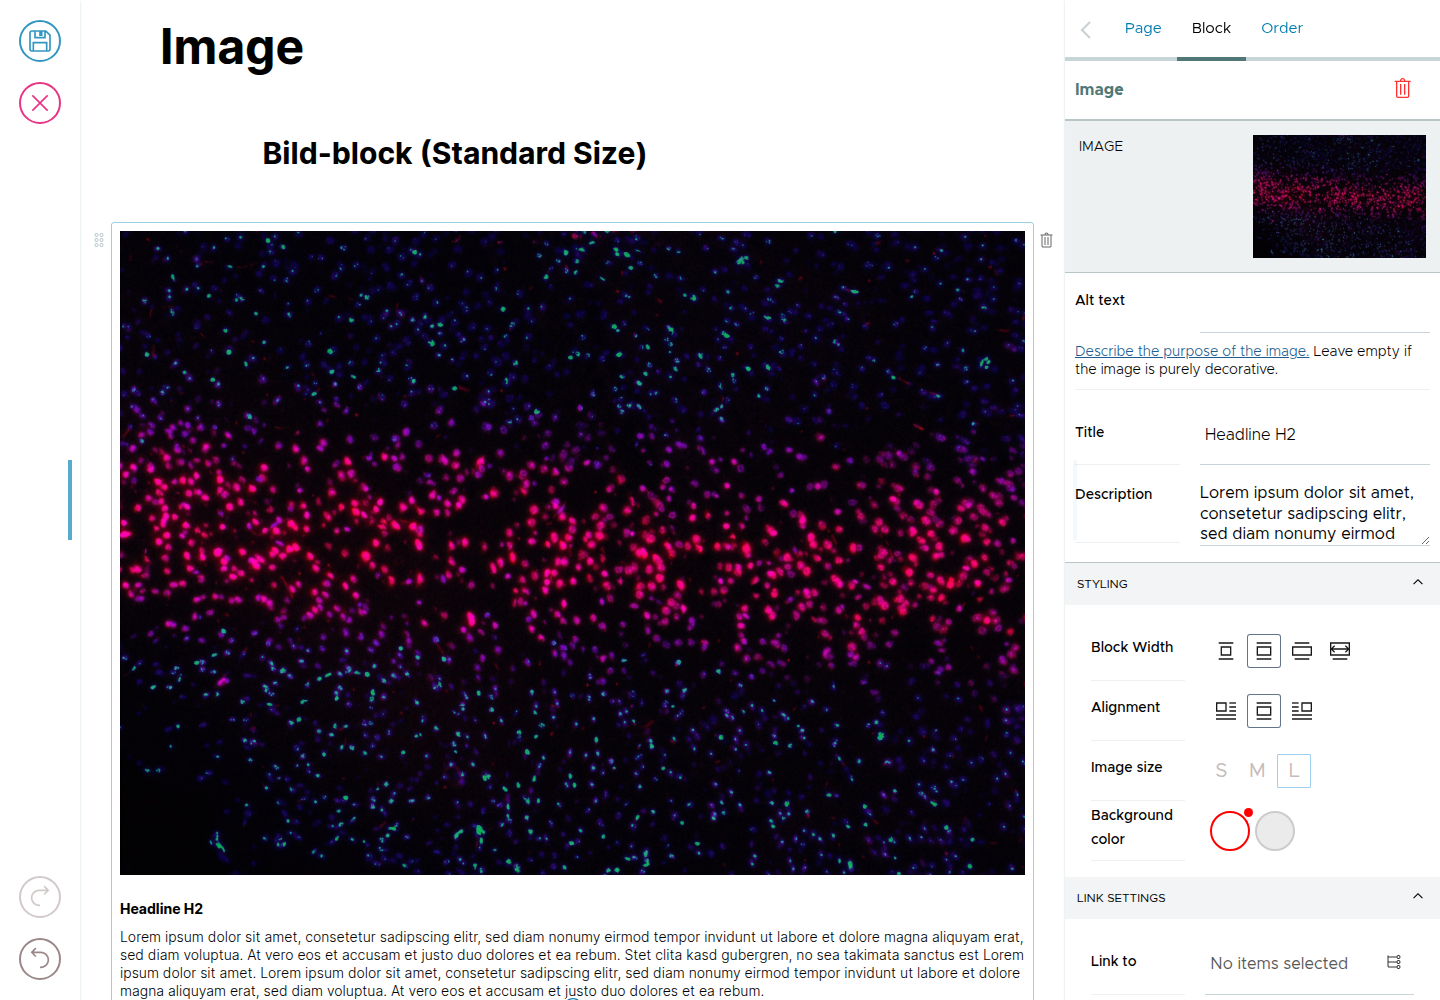Save the page with the disk icon
This screenshot has height=1000, width=1440.
pyautogui.click(x=40, y=41)
